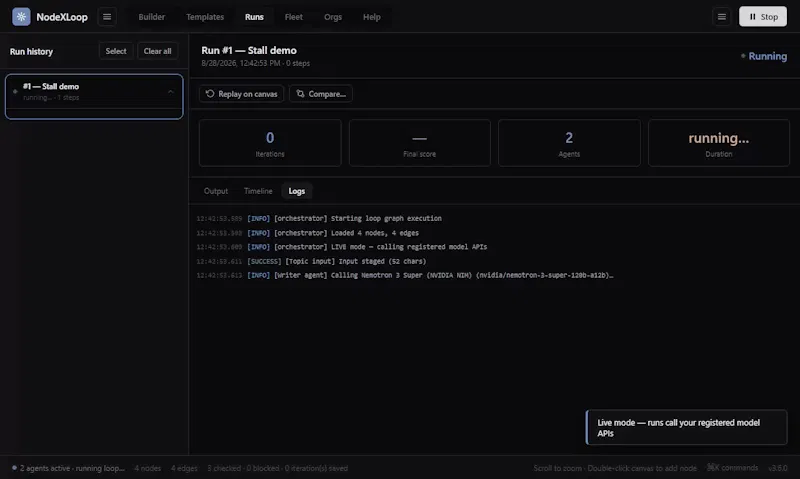Click ⌘K commands in status bar
The height and width of the screenshot is (479, 800).
[732, 468]
